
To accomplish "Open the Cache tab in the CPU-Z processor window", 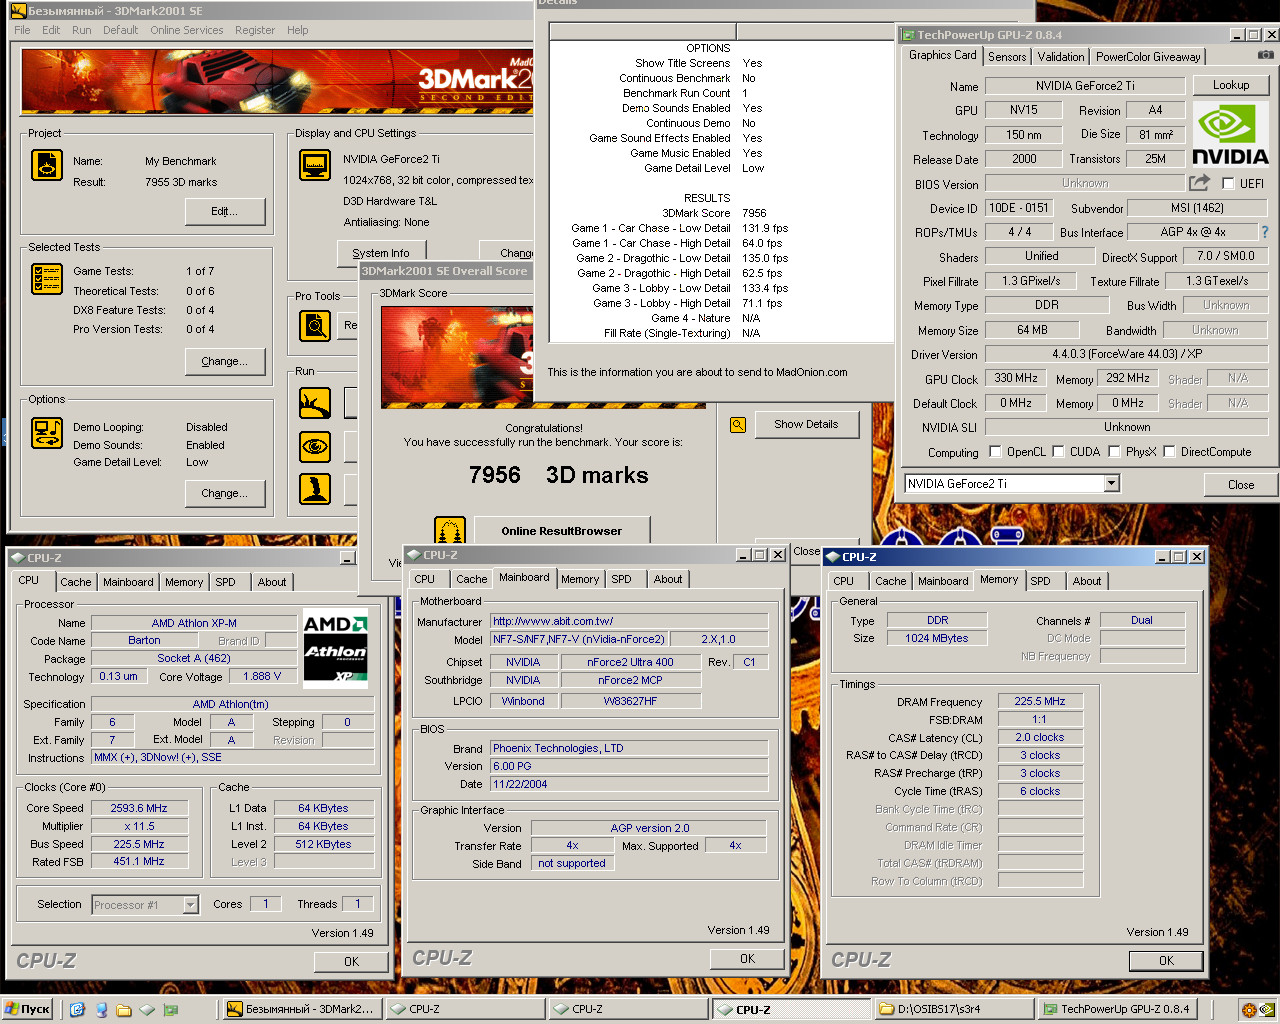I will (75, 582).
